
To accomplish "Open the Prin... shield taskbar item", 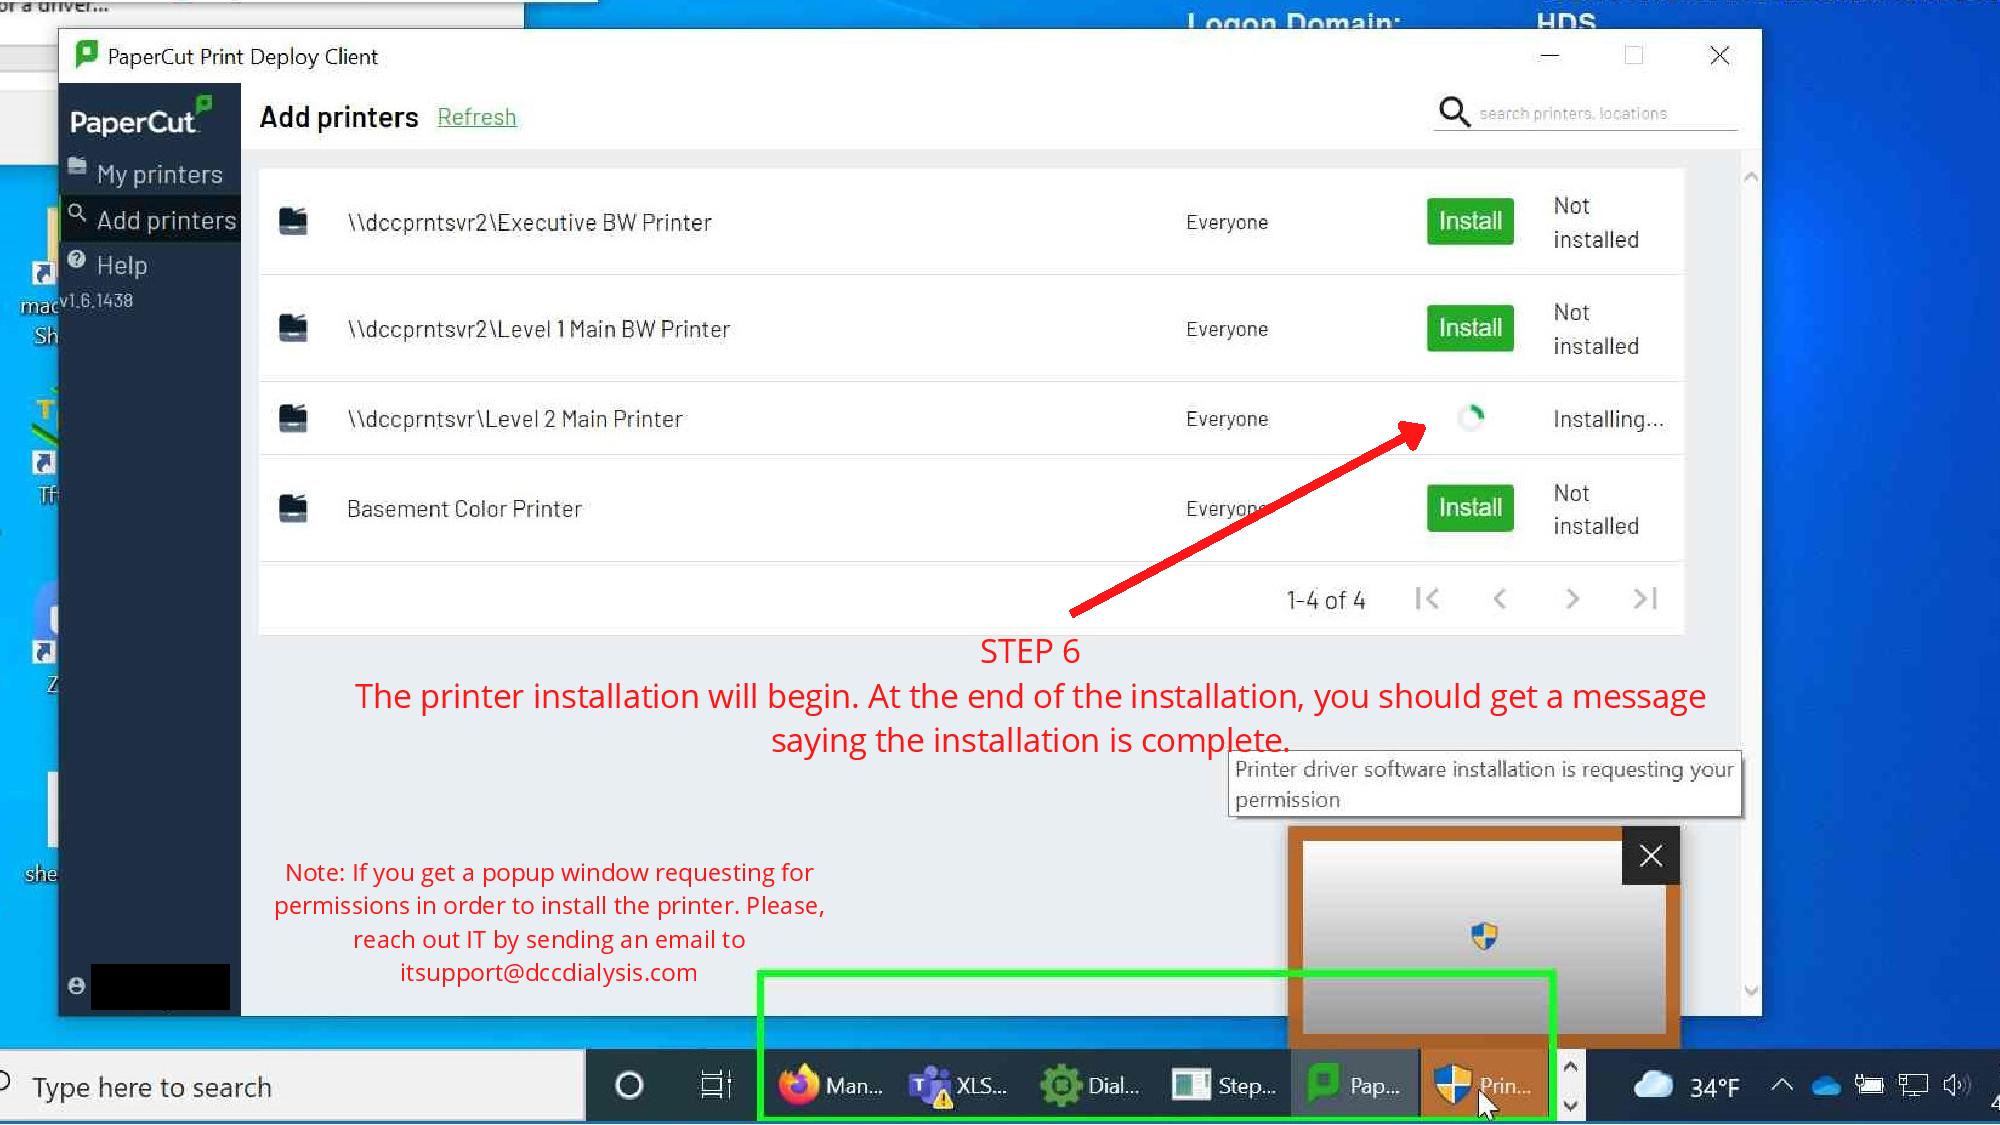I will click(x=1484, y=1085).
